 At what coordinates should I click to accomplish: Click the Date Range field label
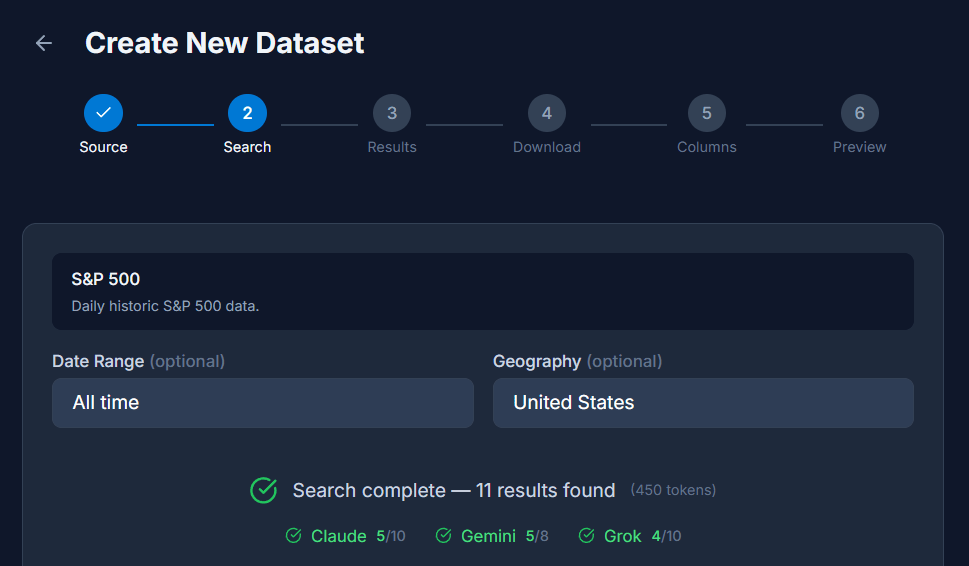[138, 361]
